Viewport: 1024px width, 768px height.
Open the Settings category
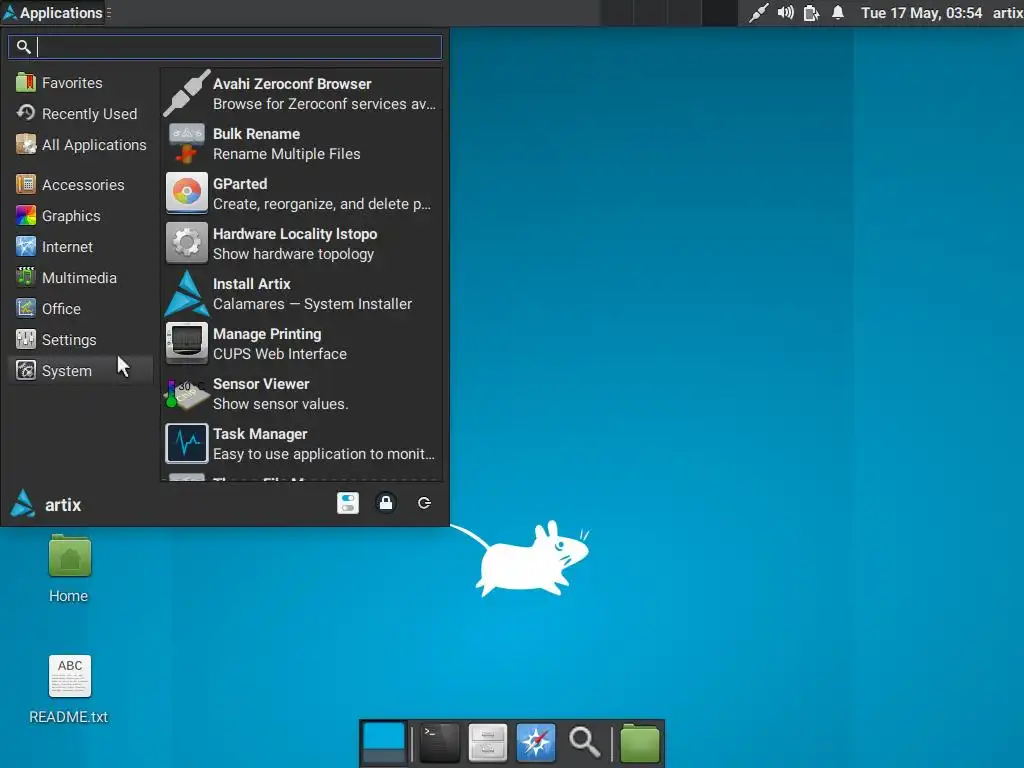click(80, 340)
